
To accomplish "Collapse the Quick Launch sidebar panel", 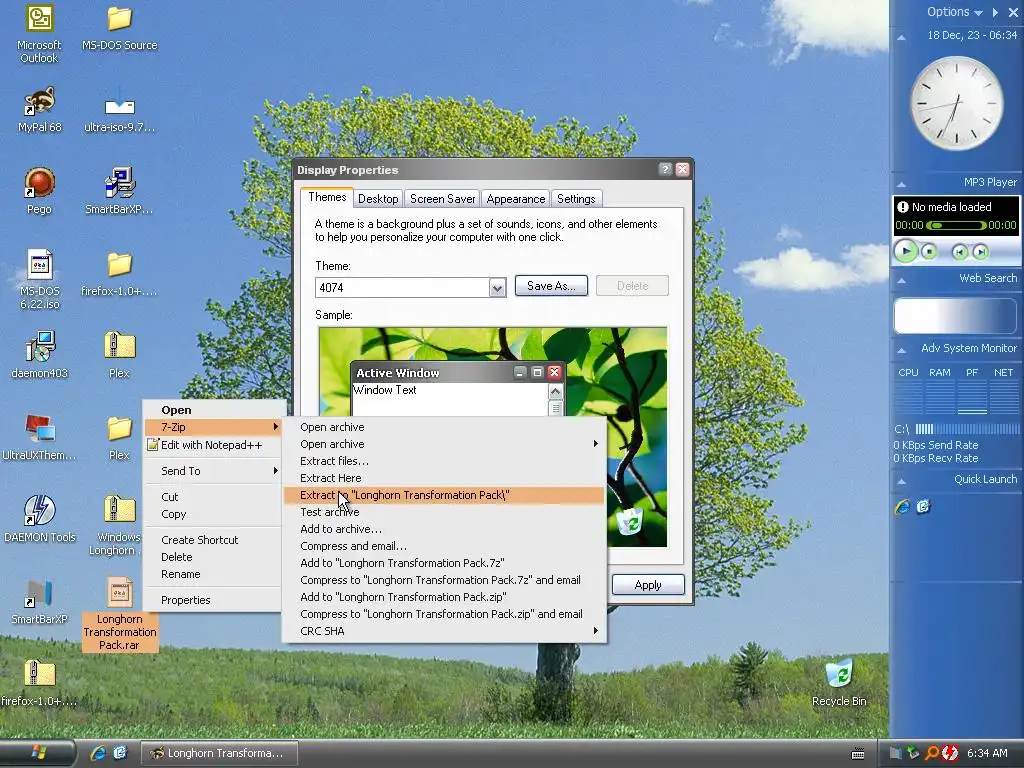I will click(901, 481).
